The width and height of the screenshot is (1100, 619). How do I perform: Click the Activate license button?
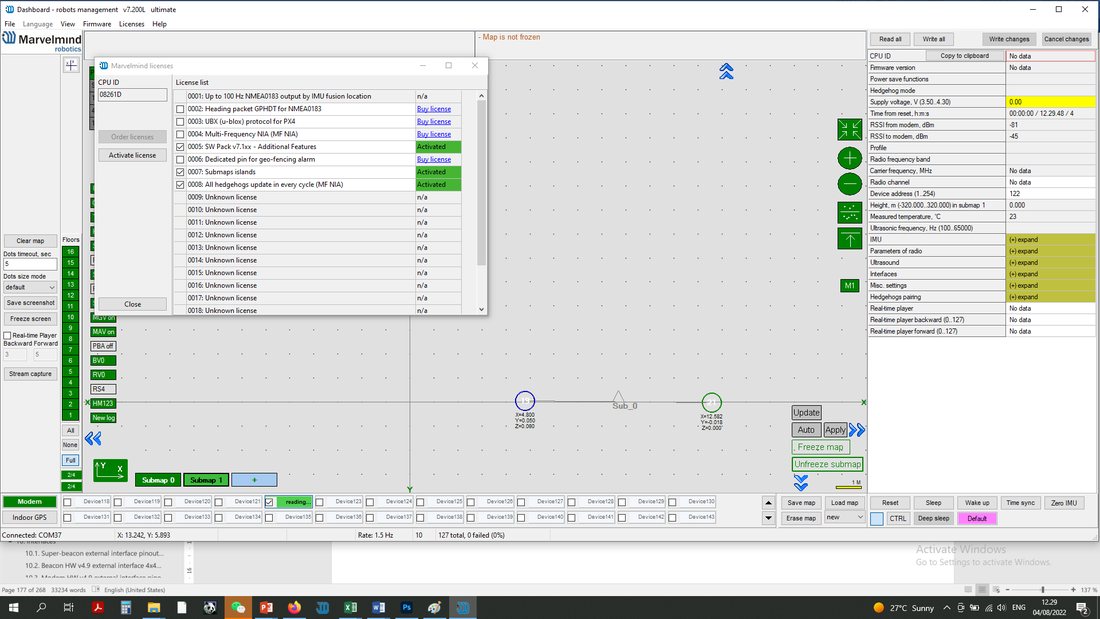pos(133,155)
